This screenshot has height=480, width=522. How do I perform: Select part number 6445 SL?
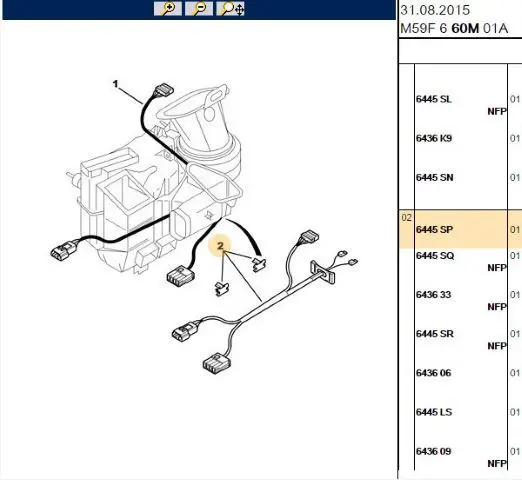434,99
